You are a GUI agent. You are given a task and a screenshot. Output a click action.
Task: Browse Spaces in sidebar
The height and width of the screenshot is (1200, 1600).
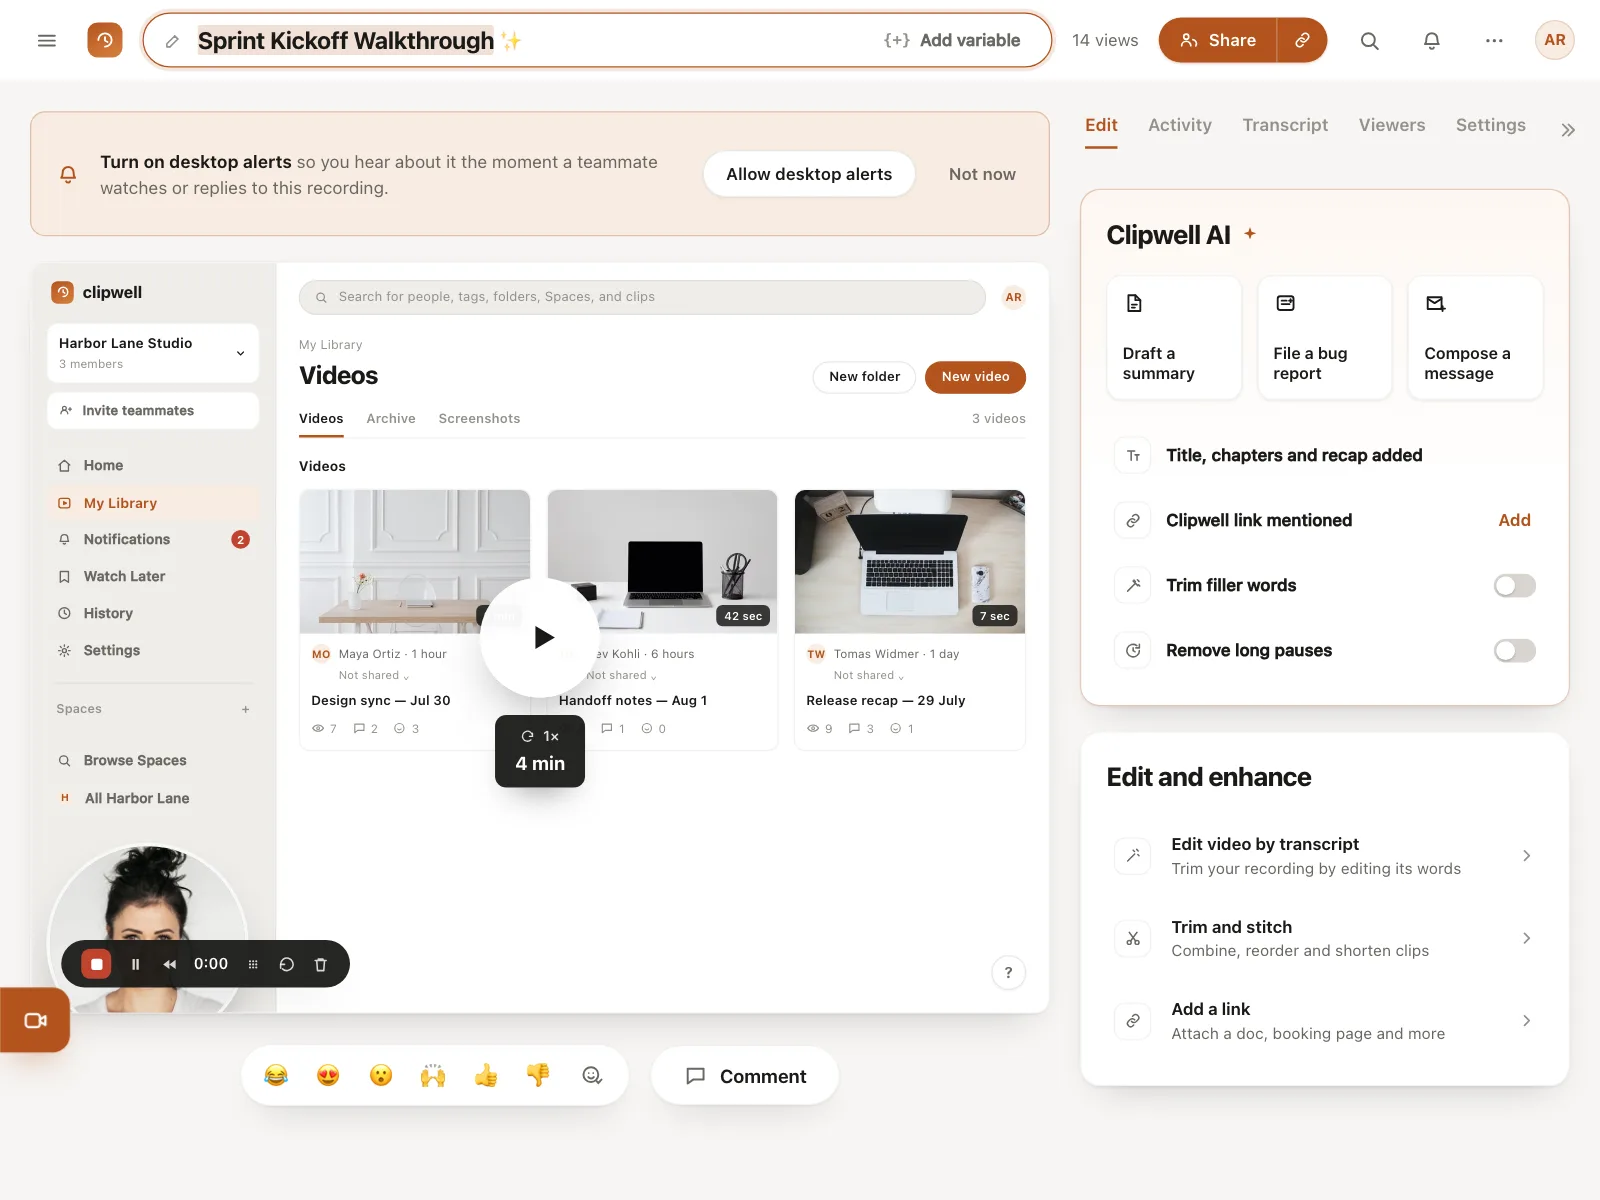(153, 761)
